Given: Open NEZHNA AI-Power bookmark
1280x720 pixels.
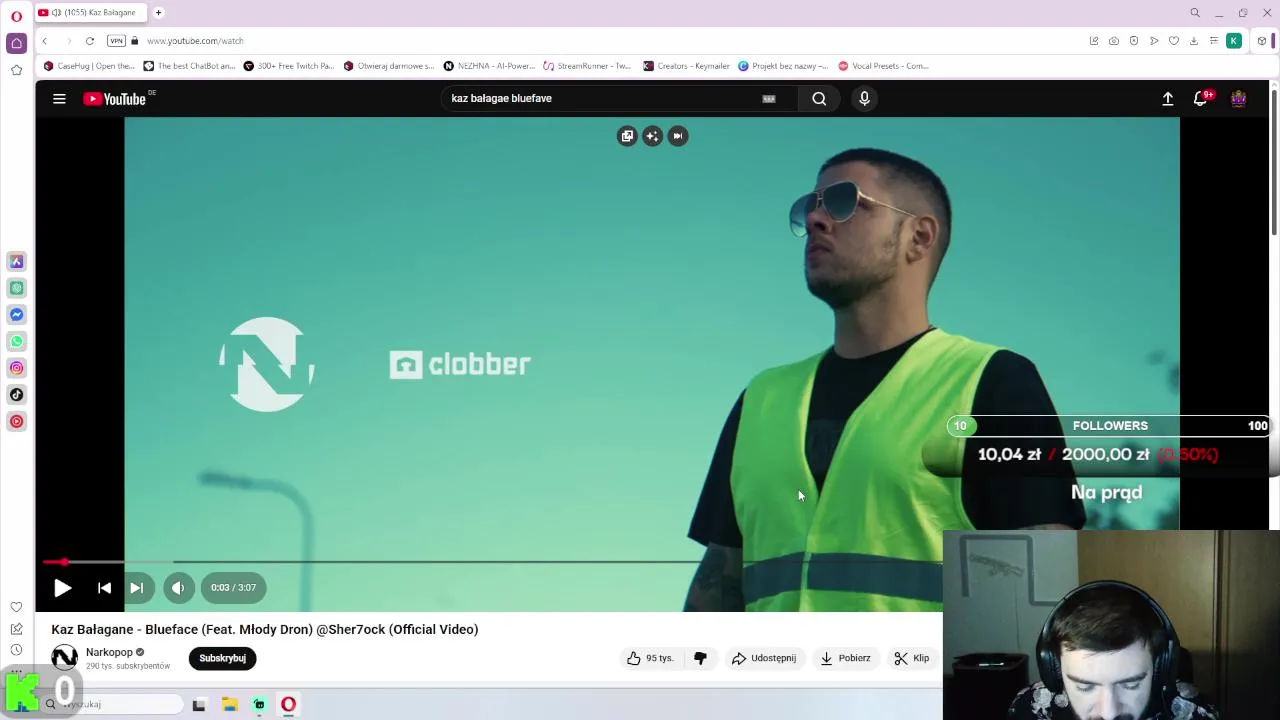Looking at the screenshot, I should tap(490, 66).
